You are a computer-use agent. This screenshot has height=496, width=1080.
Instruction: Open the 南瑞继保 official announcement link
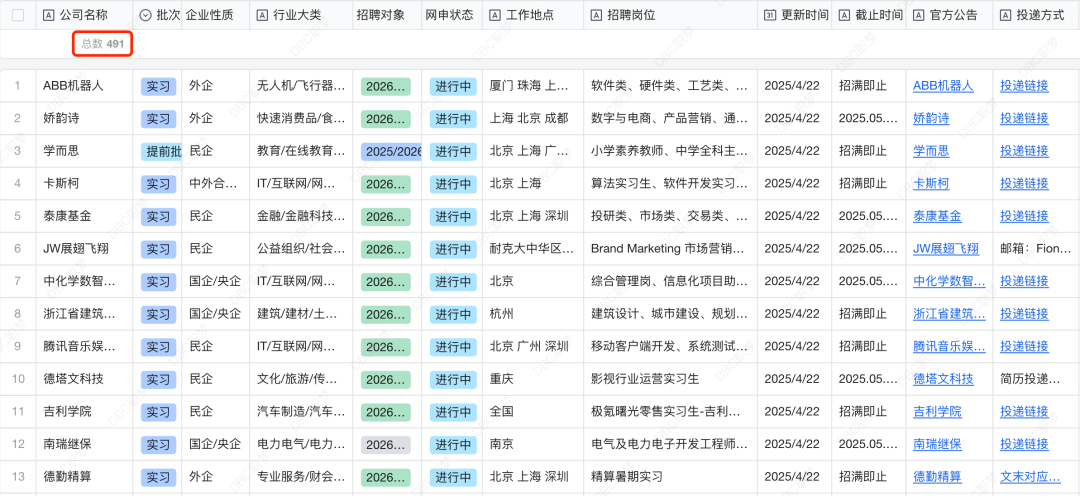pos(937,444)
